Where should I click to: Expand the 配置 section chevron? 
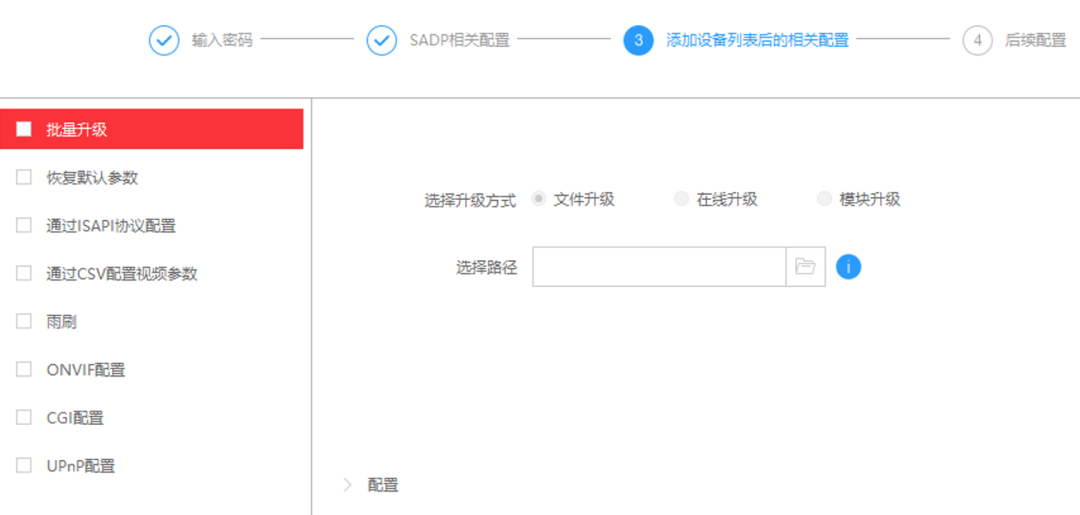[347, 485]
